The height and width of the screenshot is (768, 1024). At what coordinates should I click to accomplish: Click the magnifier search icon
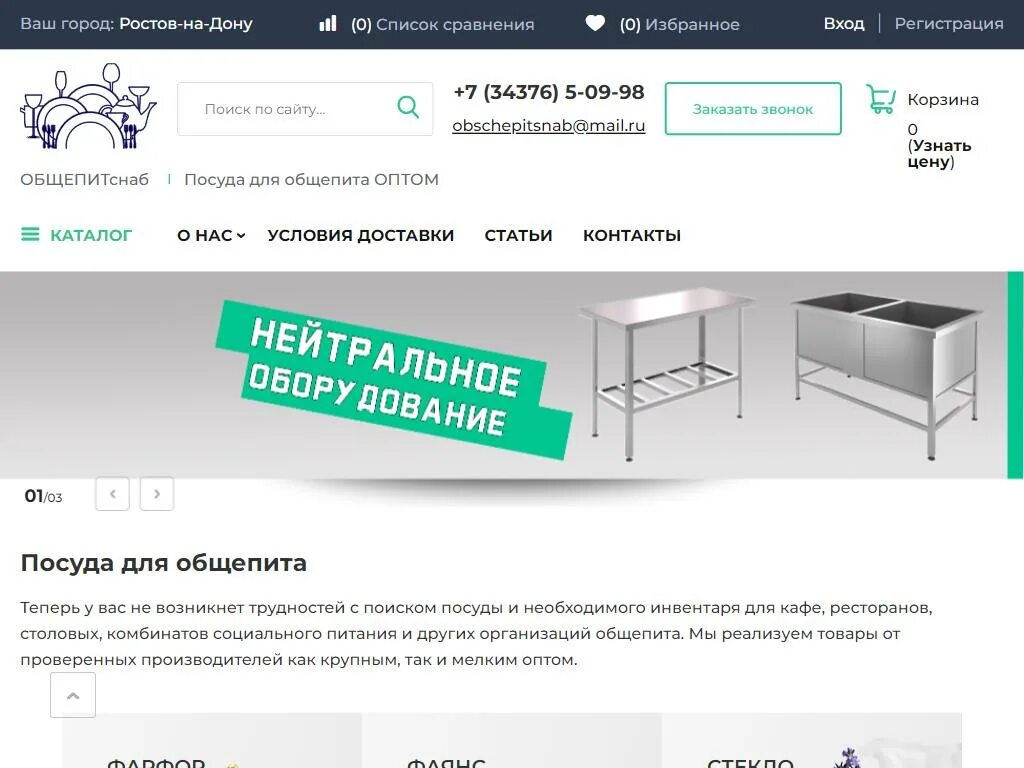(x=408, y=106)
